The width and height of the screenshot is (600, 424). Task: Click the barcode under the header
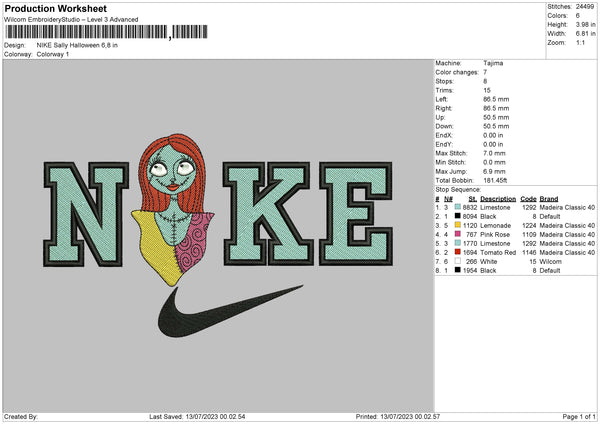tap(106, 32)
